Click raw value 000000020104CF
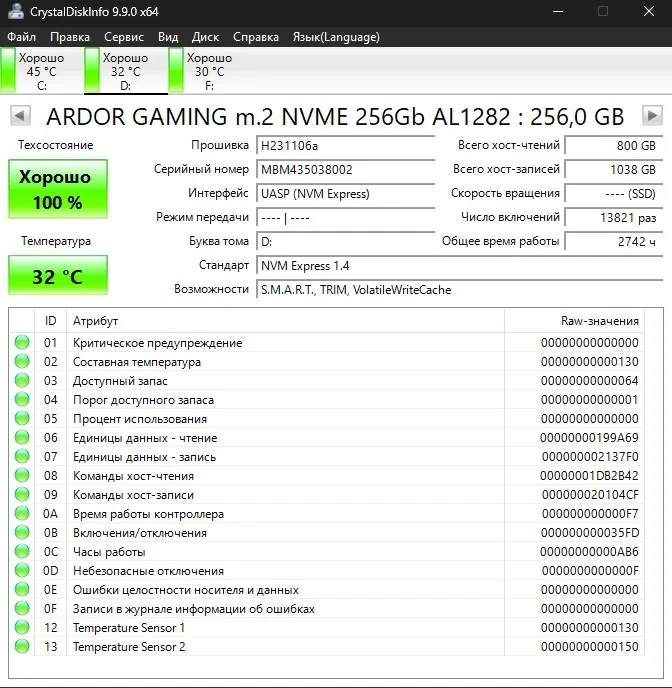The width and height of the screenshot is (672, 688). tap(590, 495)
